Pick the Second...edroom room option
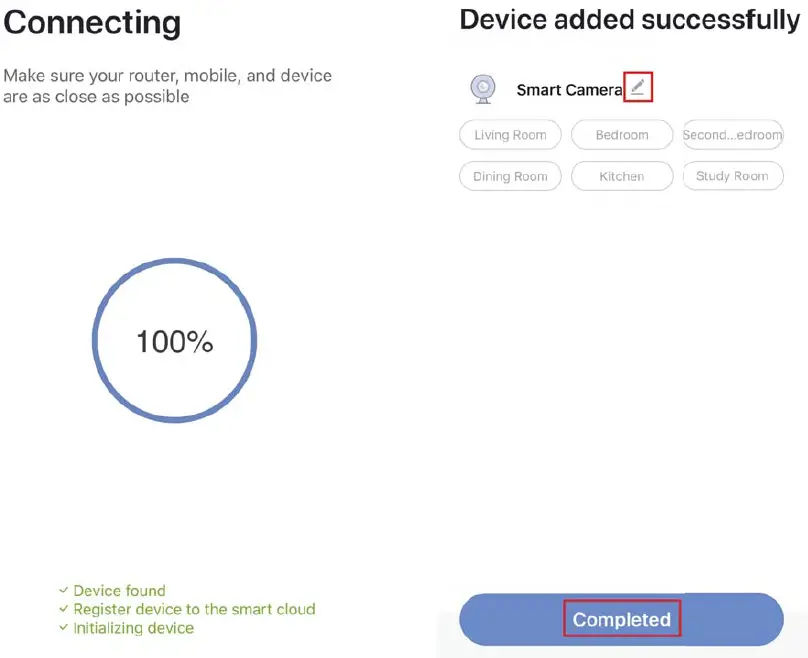This screenshot has width=808, height=658. point(732,135)
